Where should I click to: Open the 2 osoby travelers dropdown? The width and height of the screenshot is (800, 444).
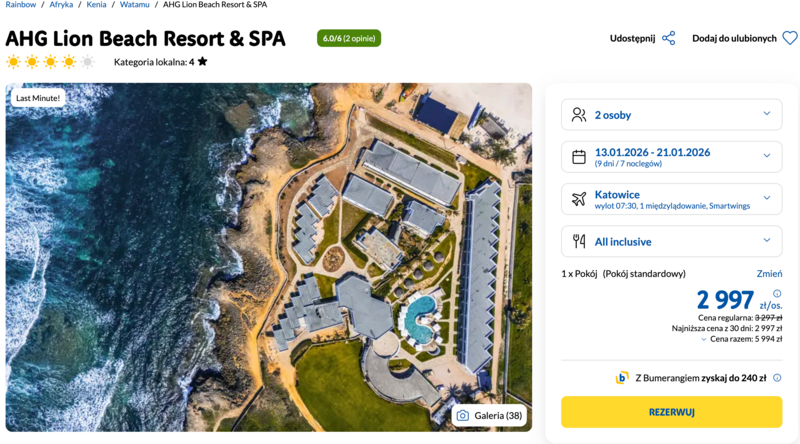pos(671,115)
